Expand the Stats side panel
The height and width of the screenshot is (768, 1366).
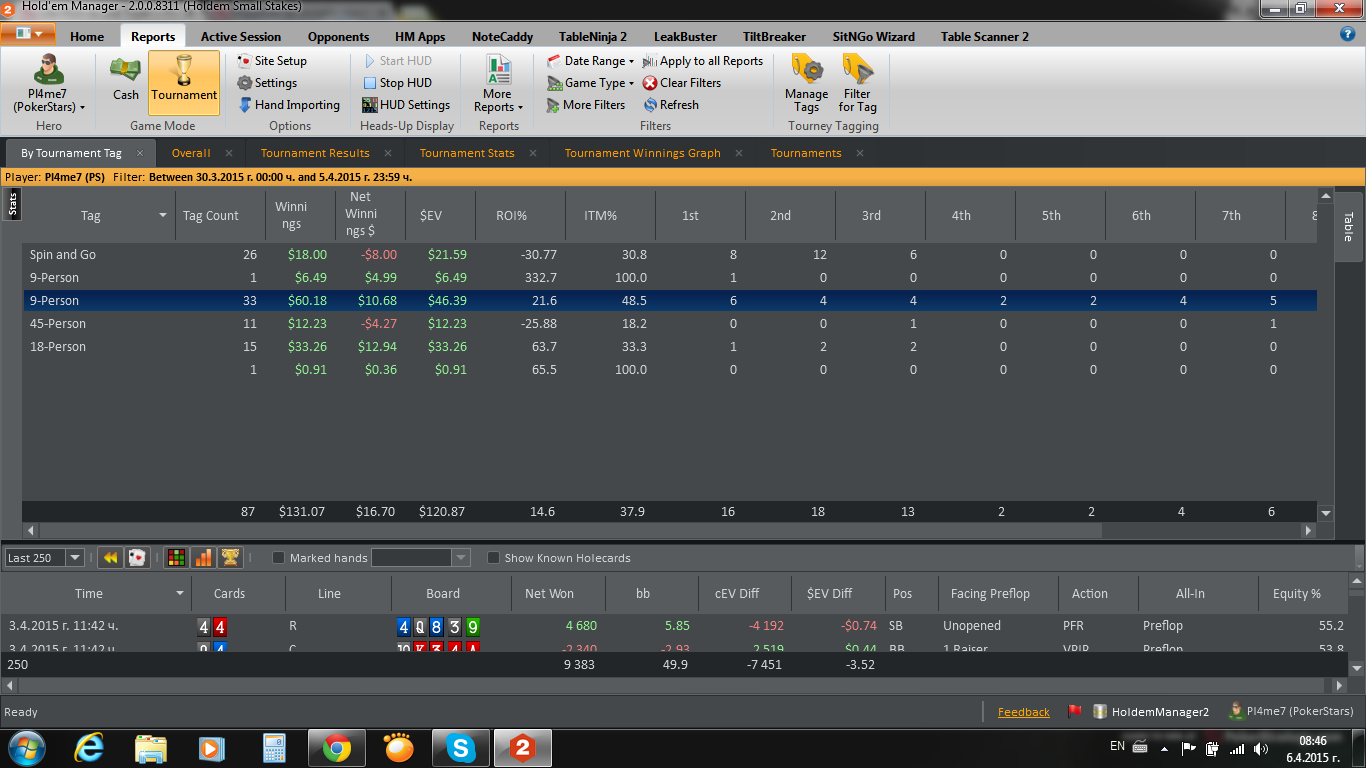coord(13,204)
